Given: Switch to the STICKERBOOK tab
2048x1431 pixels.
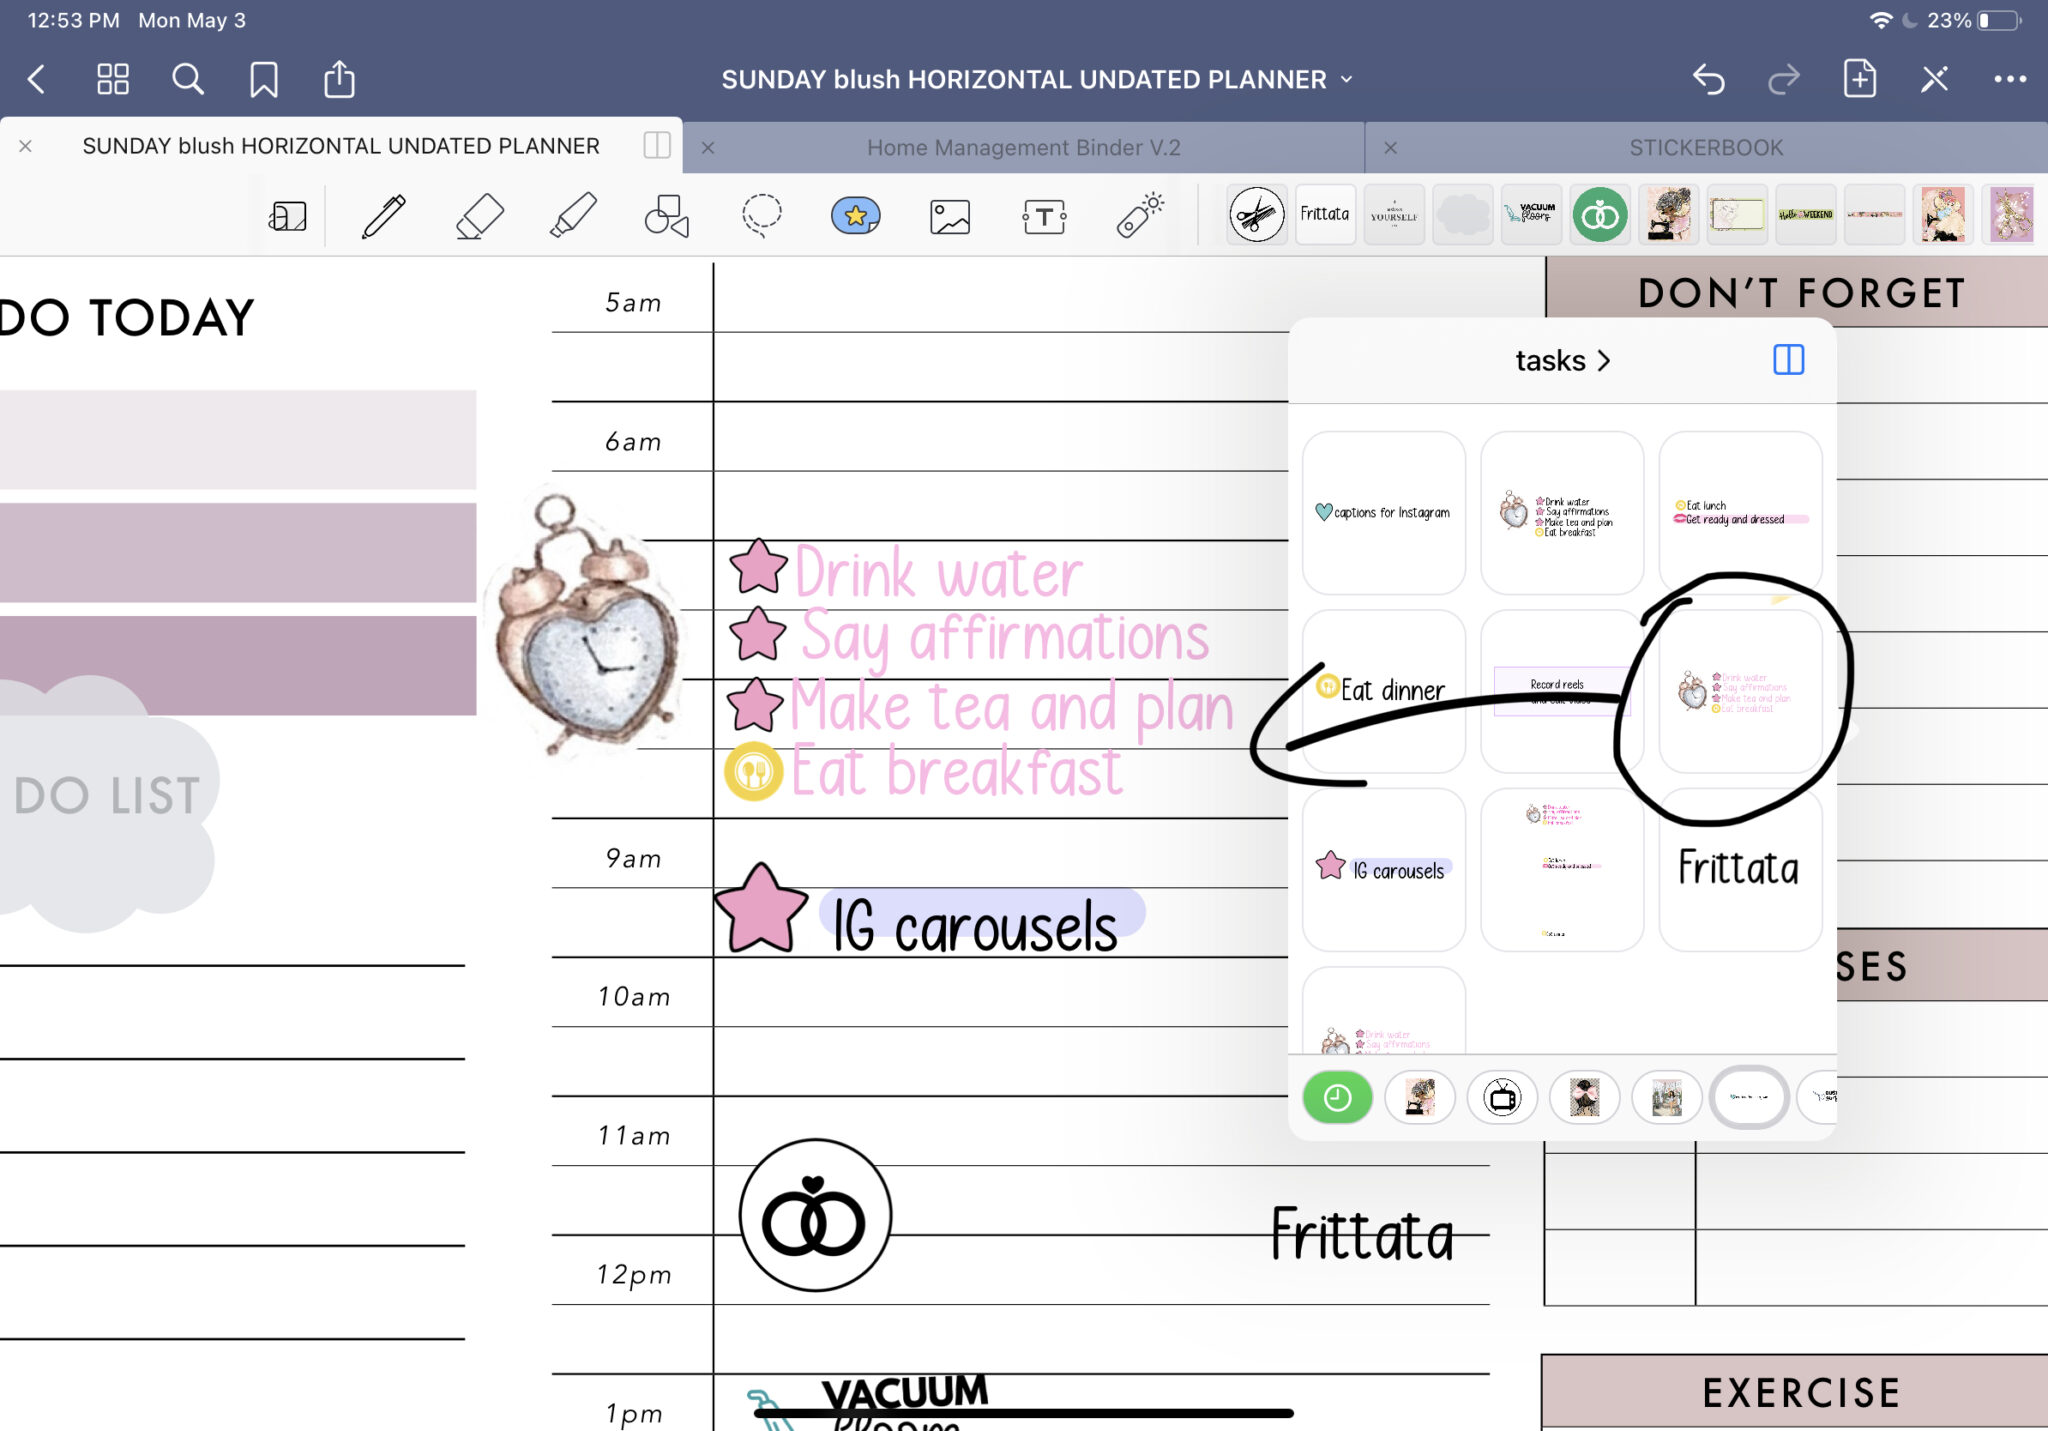Looking at the screenshot, I should (x=1704, y=146).
